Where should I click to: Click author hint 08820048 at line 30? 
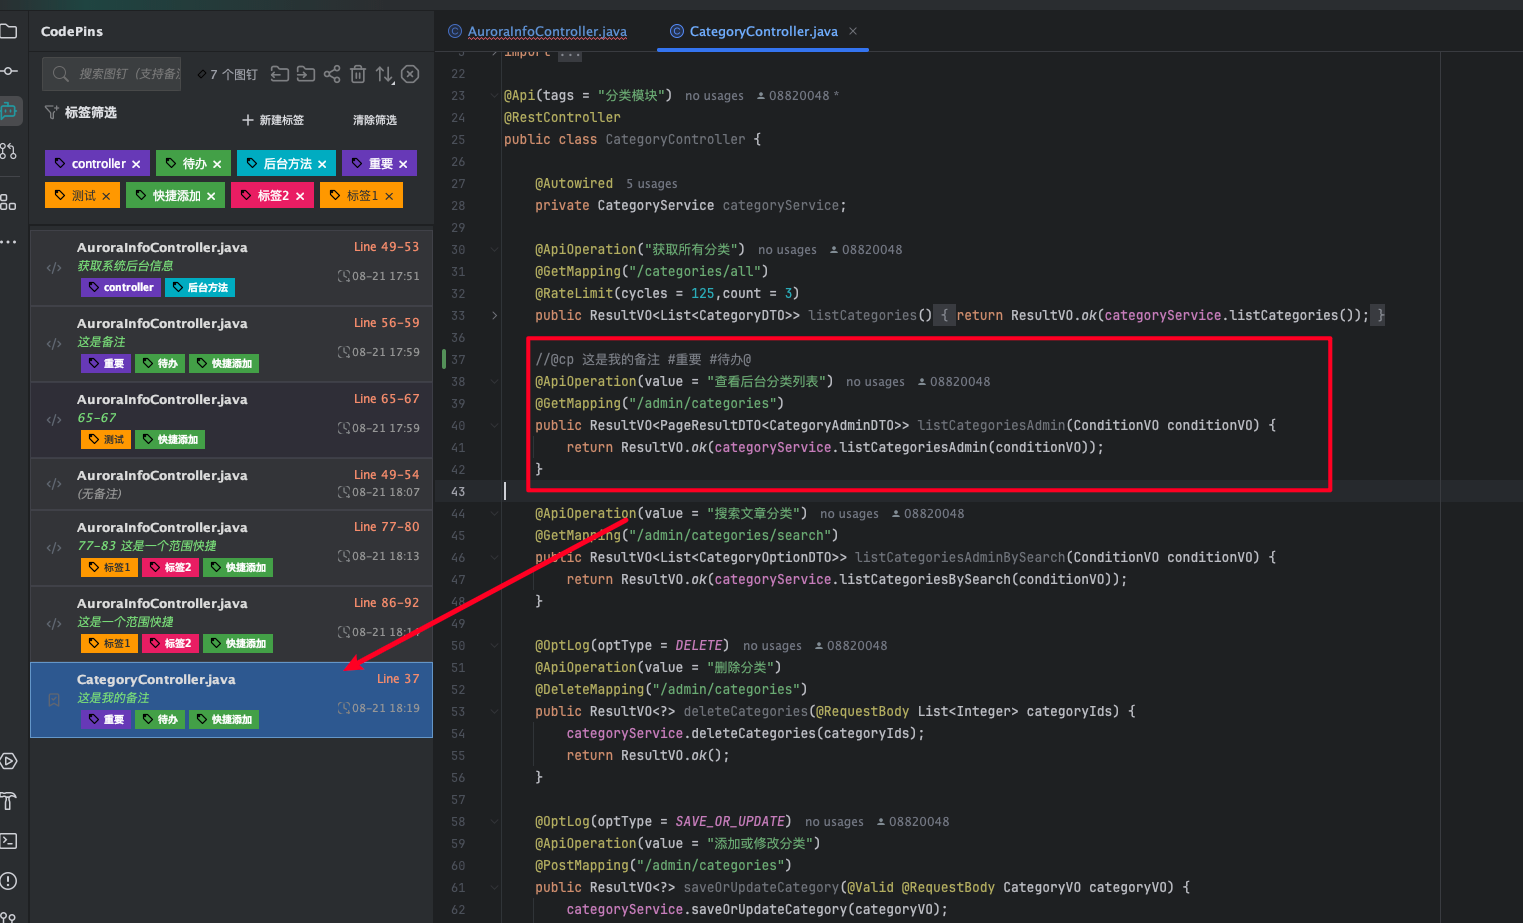[866, 250]
